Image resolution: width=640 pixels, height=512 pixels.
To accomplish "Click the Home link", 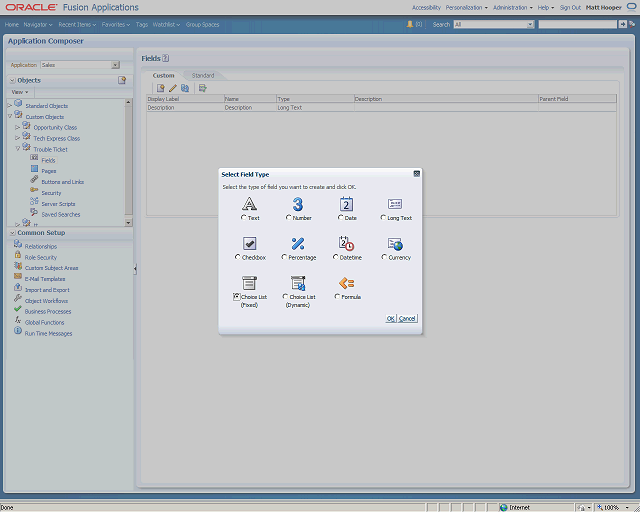I will [x=12, y=24].
